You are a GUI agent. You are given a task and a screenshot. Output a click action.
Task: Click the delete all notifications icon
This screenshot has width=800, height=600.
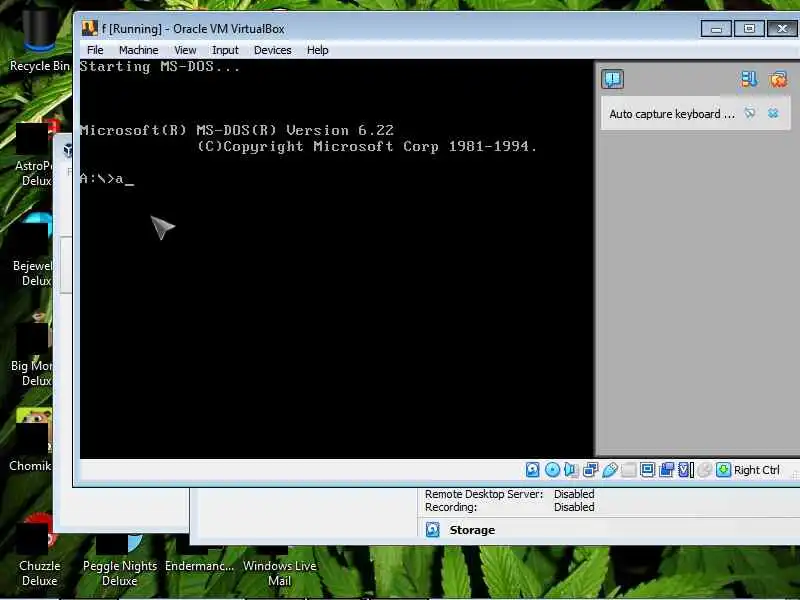click(x=778, y=79)
